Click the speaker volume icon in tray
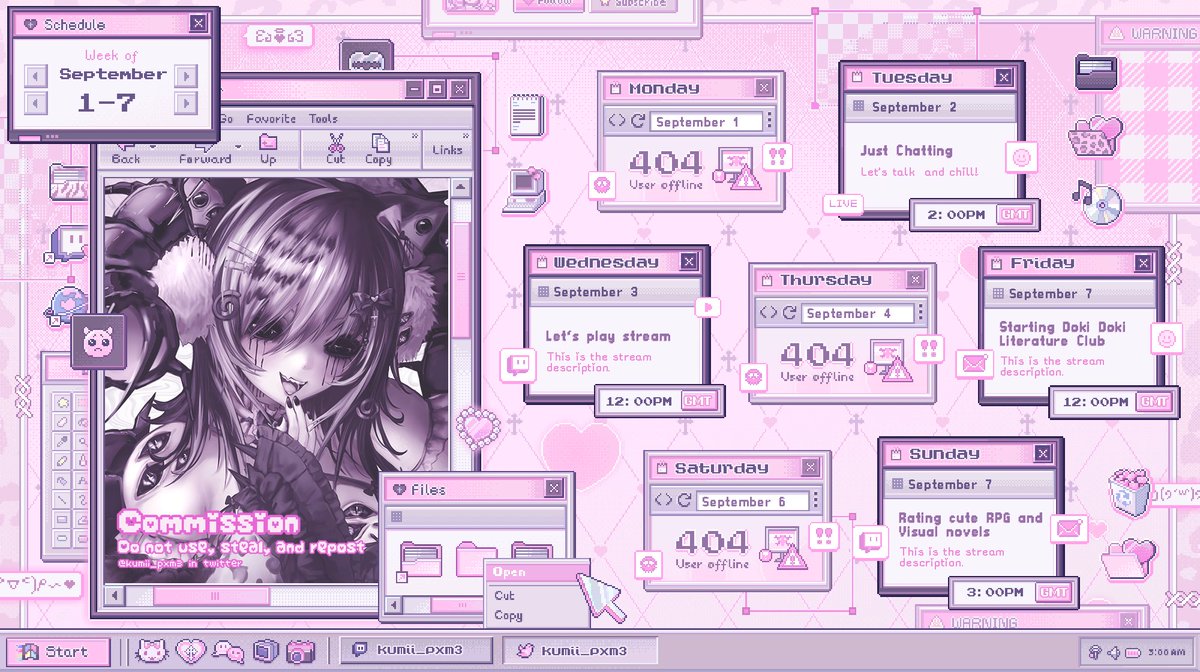This screenshot has height=672, width=1200. (1115, 652)
